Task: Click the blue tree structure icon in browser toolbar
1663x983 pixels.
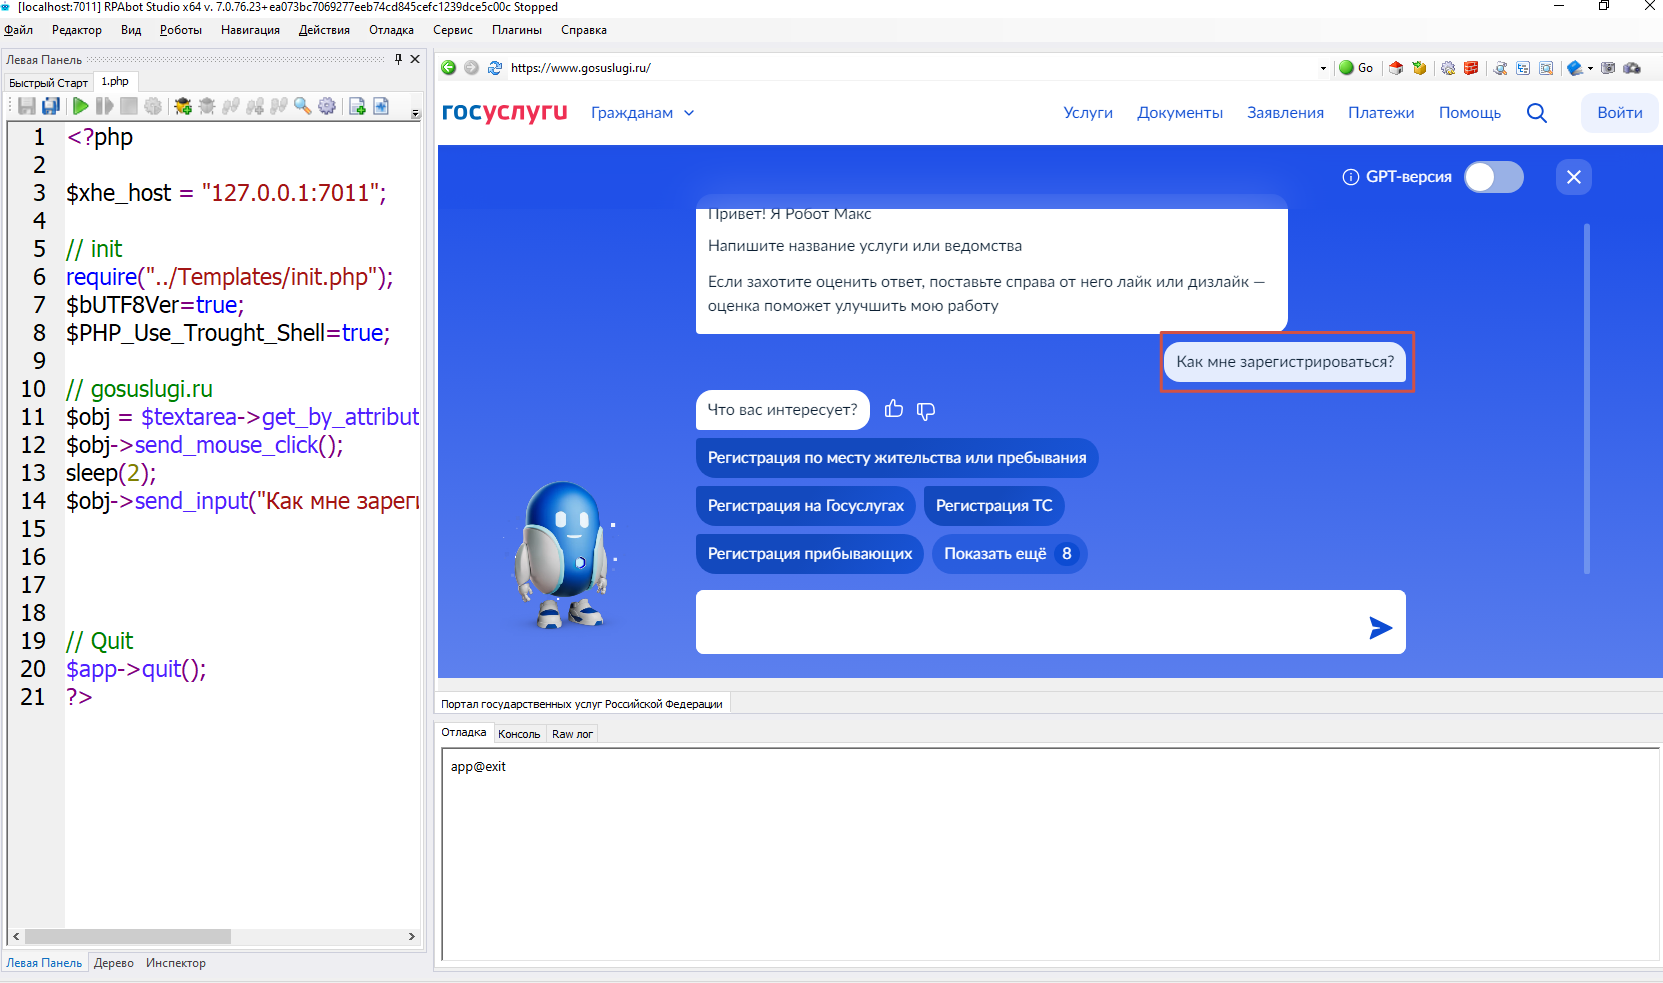Action: click(x=1523, y=68)
